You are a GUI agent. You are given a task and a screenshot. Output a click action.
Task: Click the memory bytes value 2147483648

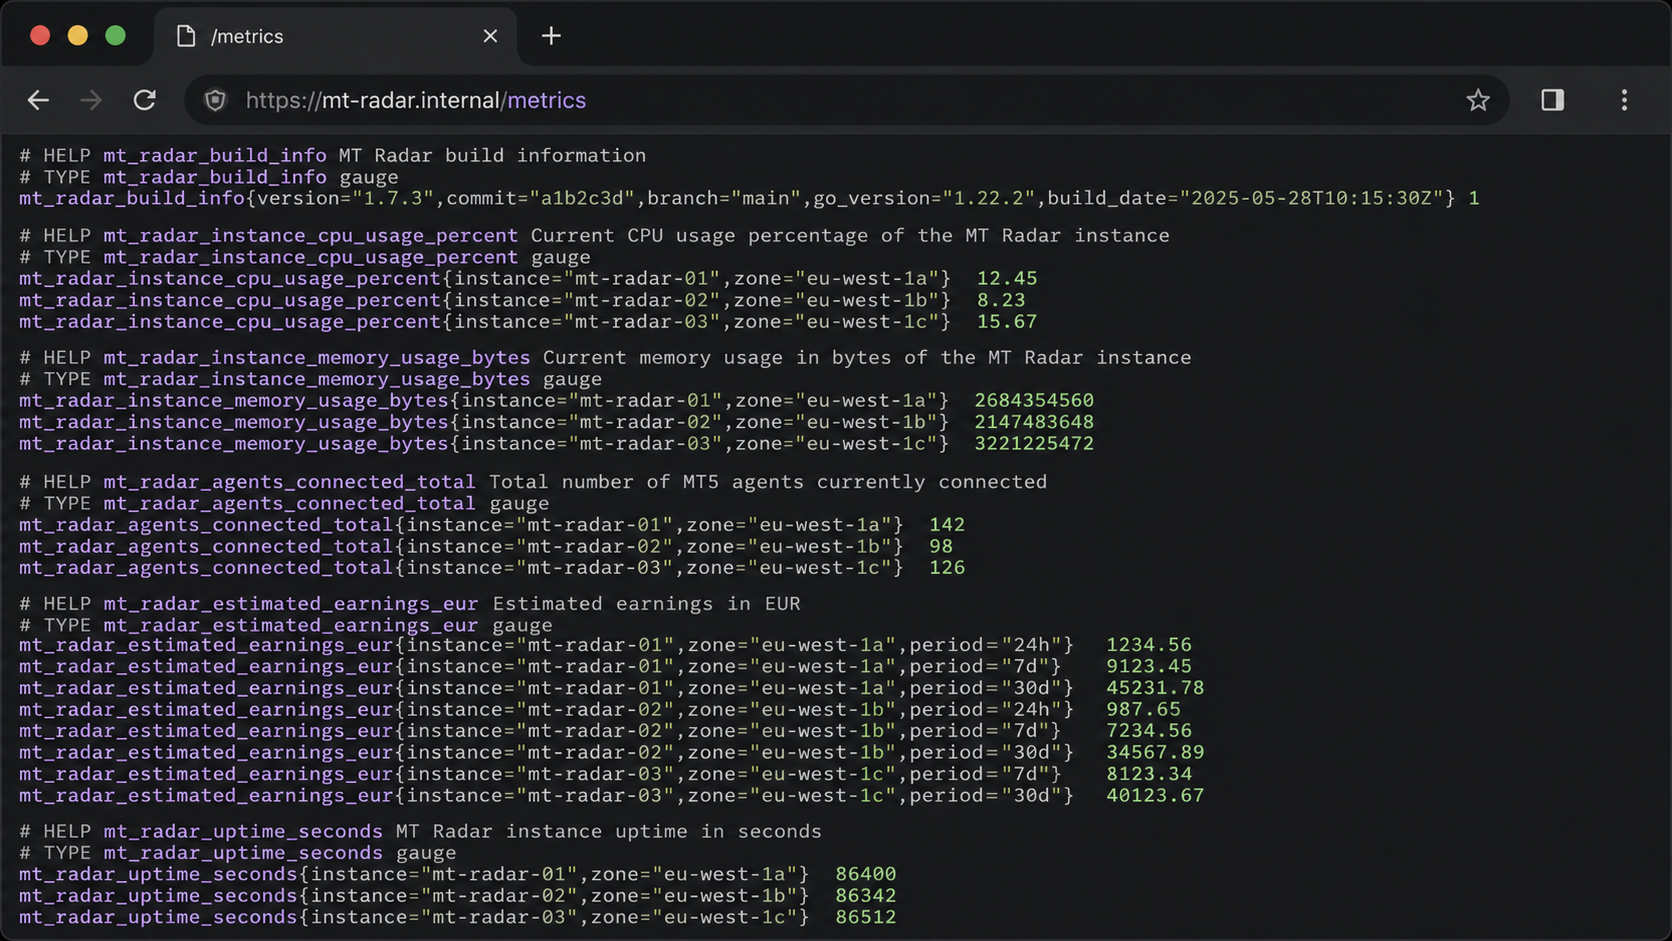coord(1034,422)
